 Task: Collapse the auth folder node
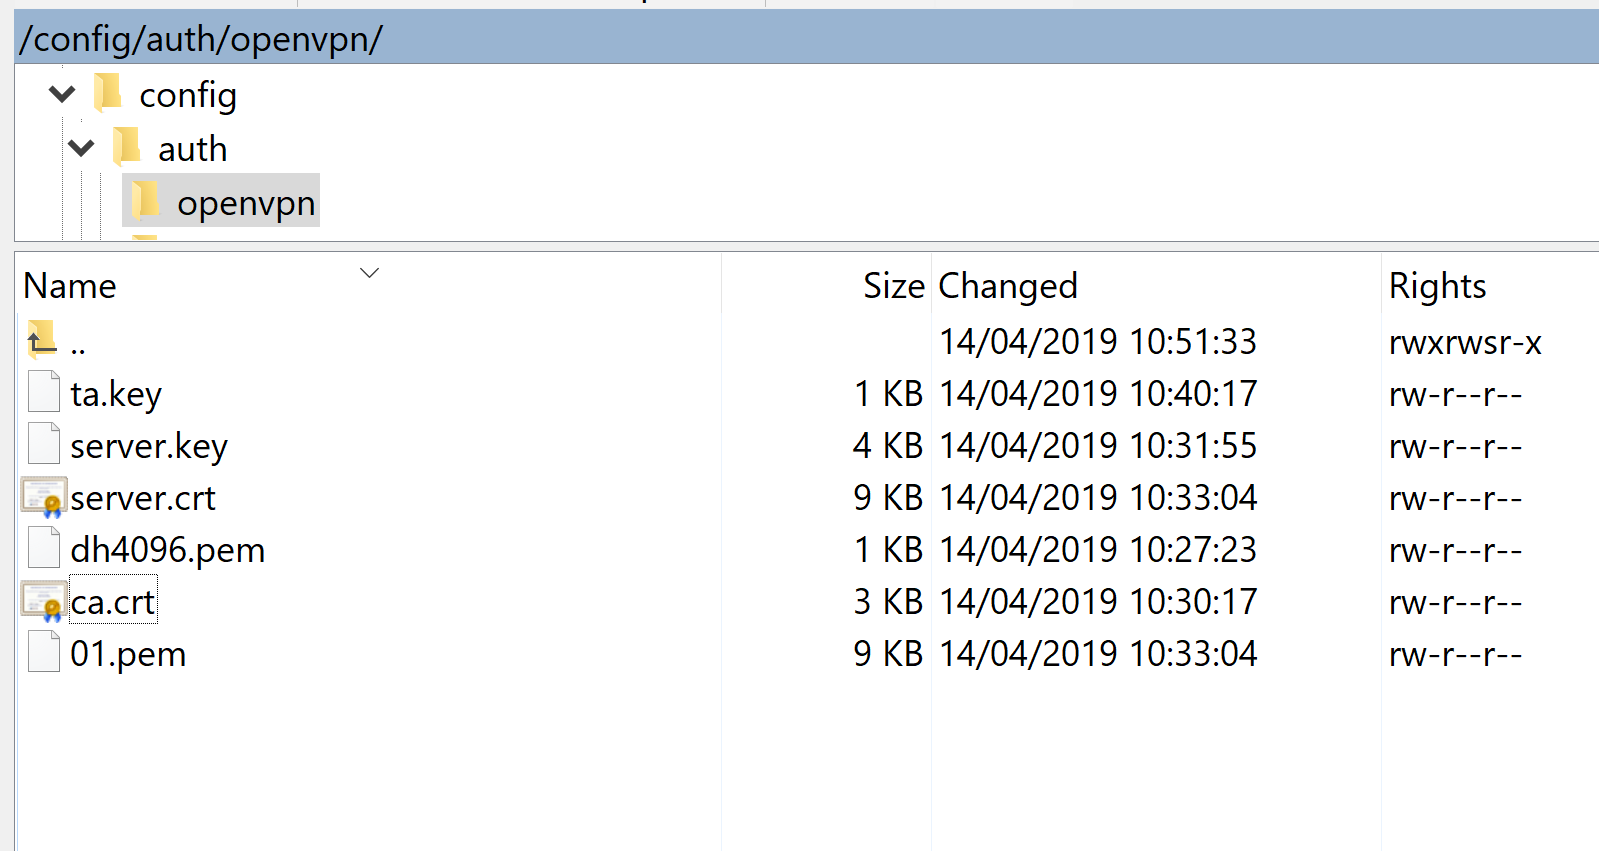(81, 147)
